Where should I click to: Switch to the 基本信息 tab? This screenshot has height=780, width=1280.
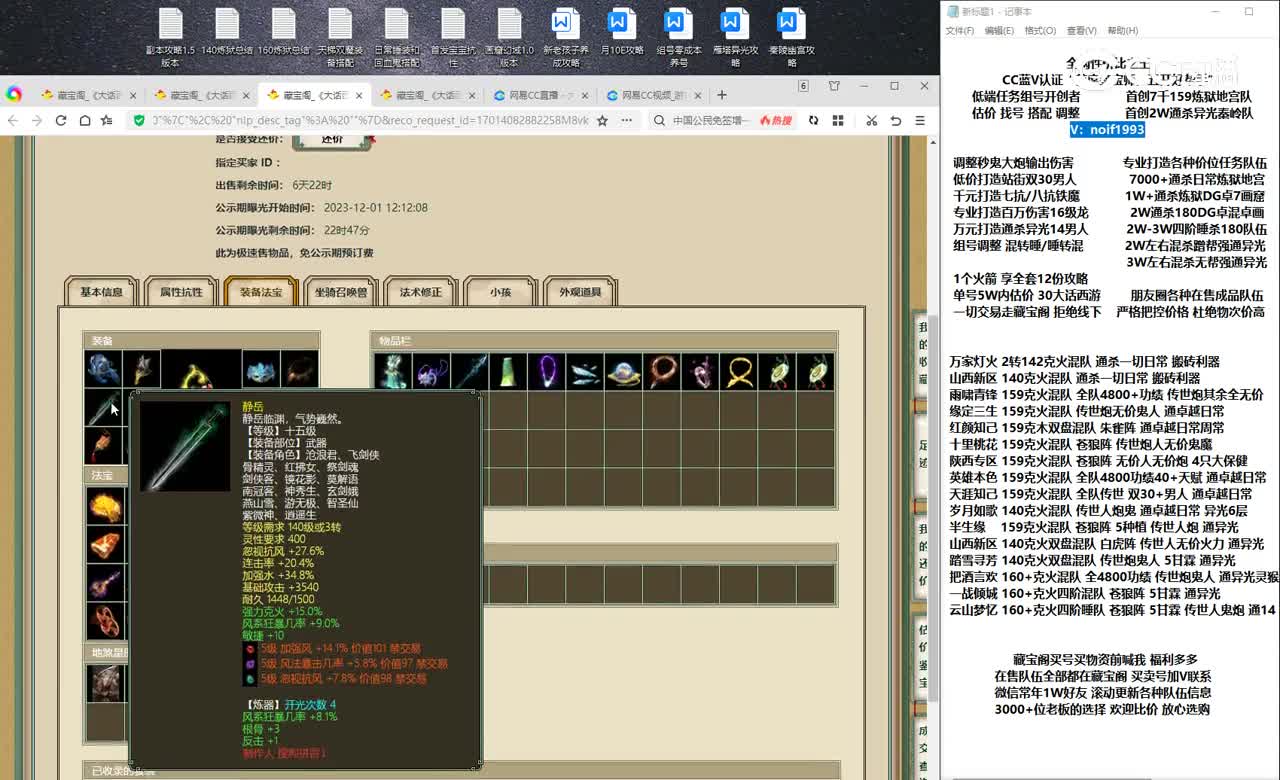101,292
